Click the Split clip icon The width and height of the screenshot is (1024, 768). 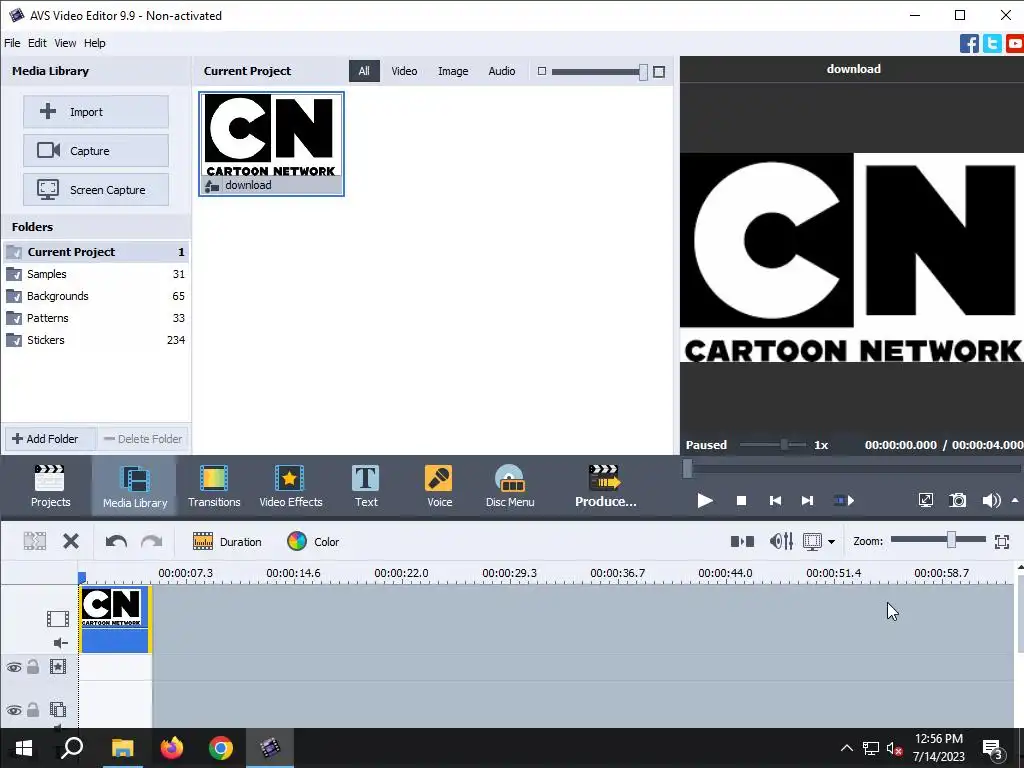click(x=35, y=541)
